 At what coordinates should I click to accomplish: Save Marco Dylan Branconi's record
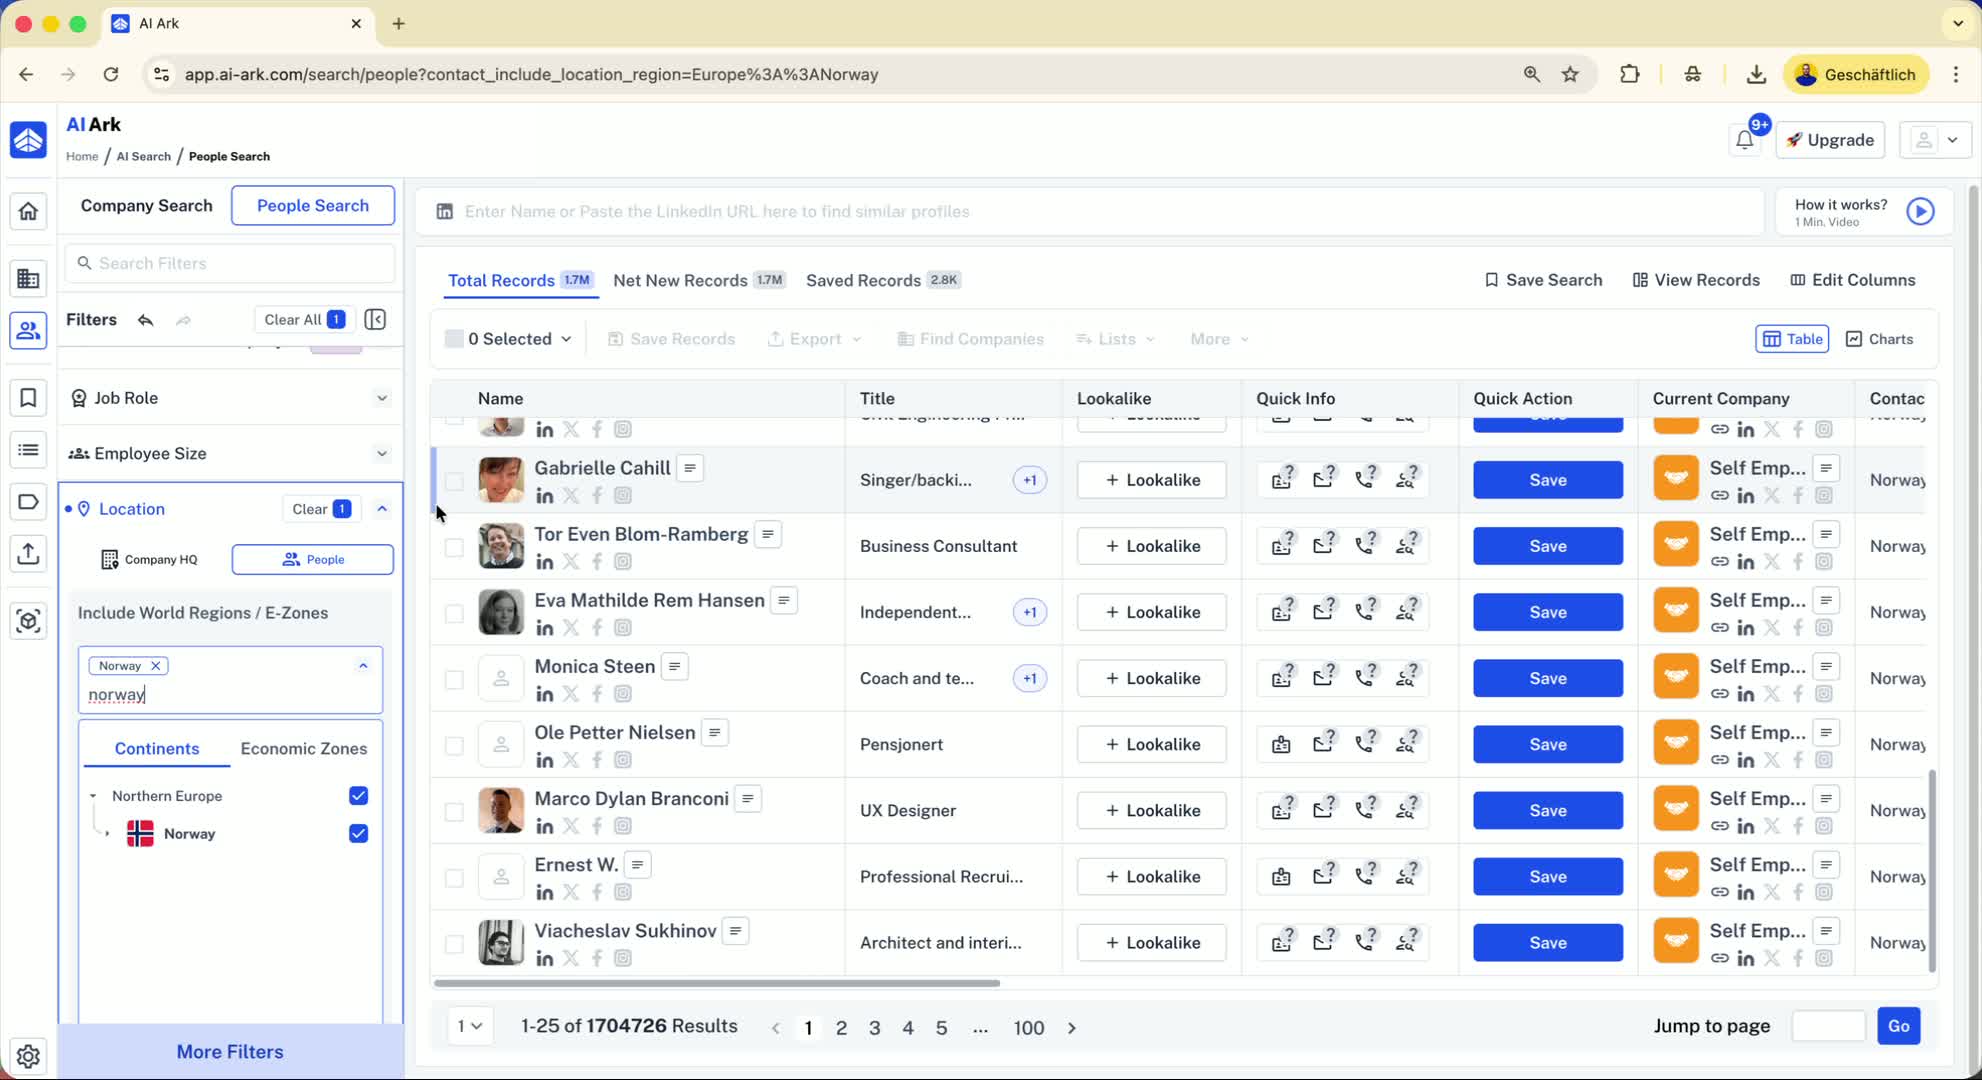click(1547, 810)
